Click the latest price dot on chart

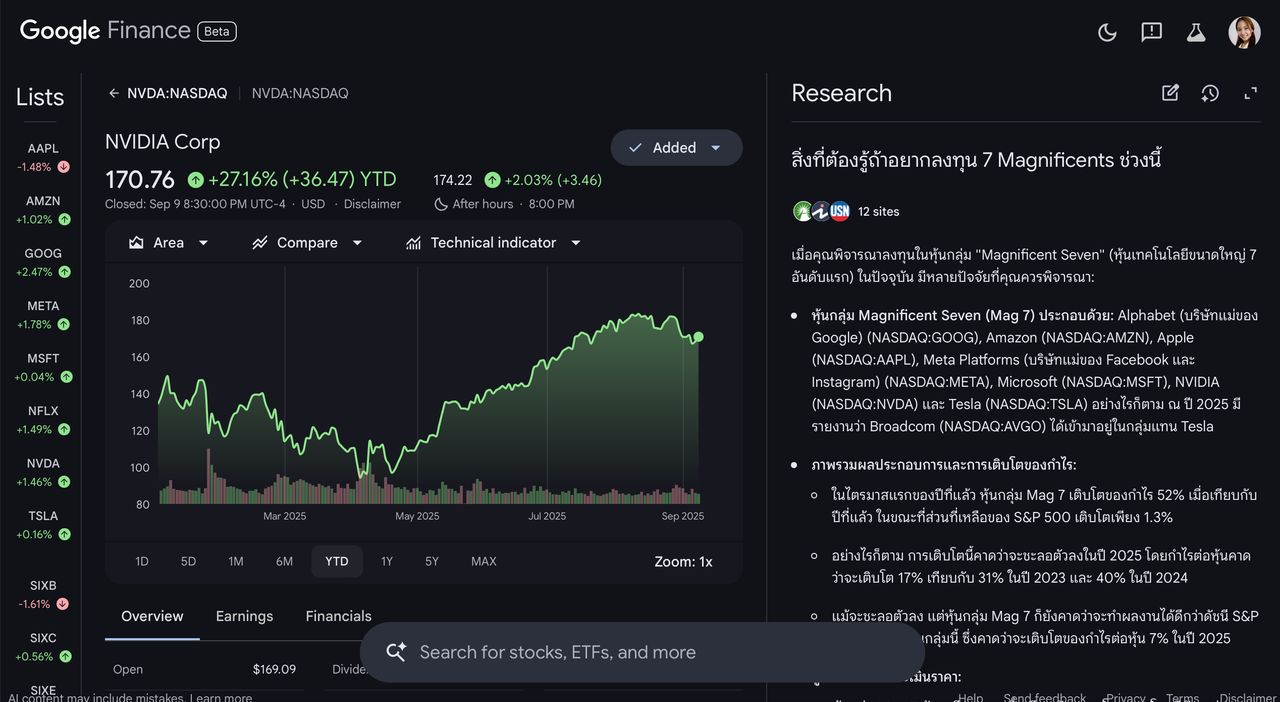698,337
